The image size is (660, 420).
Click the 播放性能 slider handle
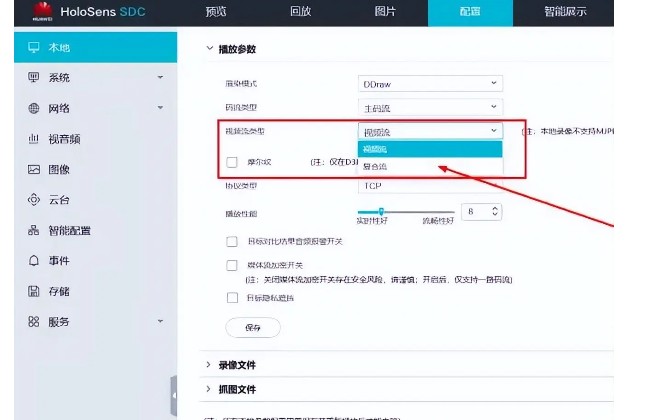pos(381,211)
